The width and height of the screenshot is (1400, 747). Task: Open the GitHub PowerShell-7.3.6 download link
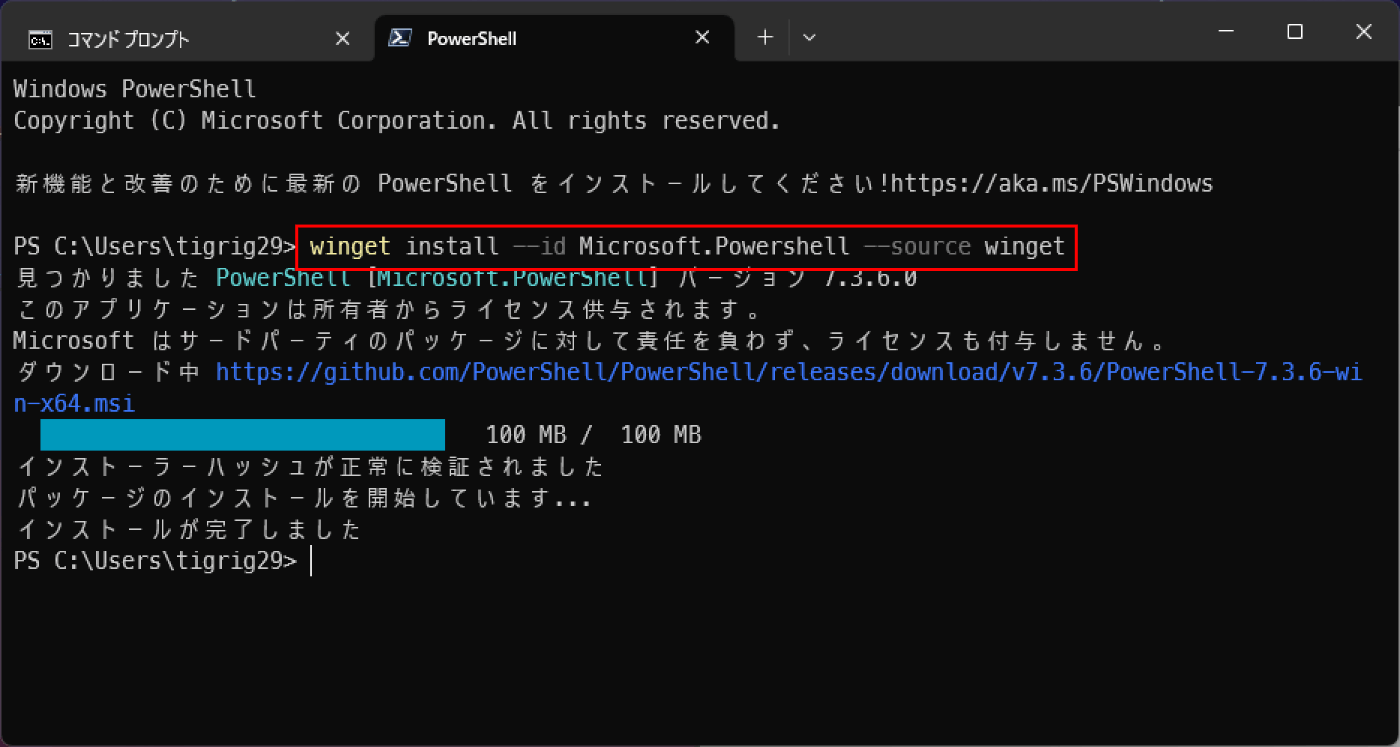[x=689, y=387]
